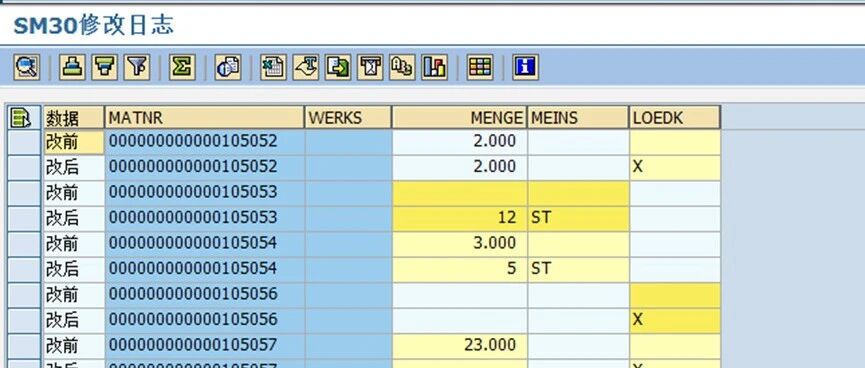Image resolution: width=865 pixels, height=368 pixels.
Task: Select the 数据 column header
Action: 74,118
